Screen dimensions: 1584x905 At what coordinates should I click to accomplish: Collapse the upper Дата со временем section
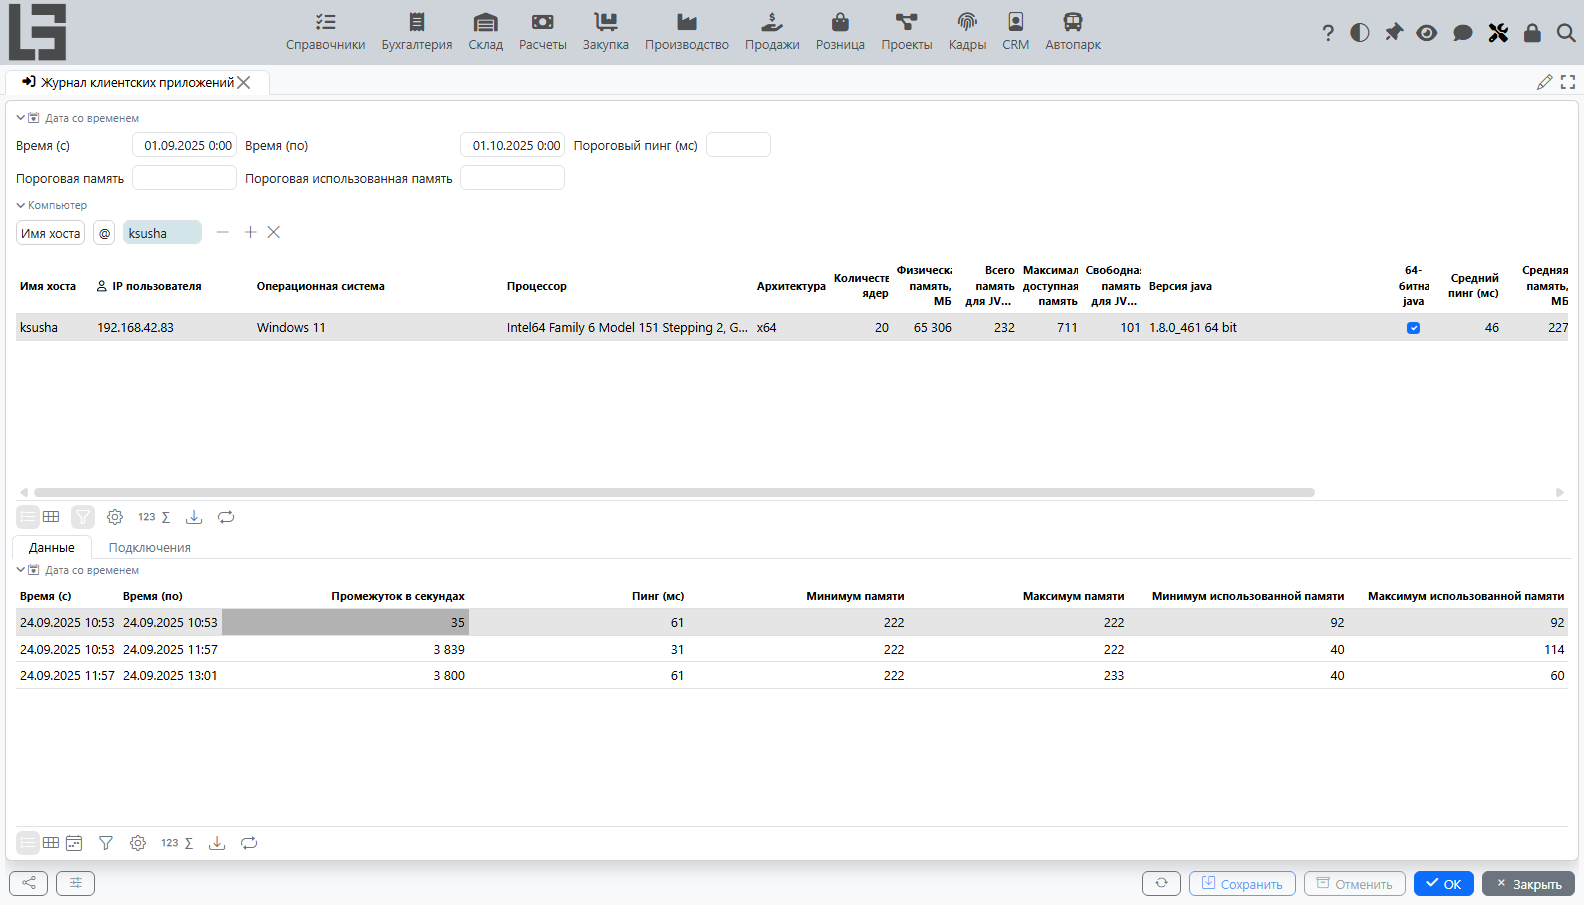pyautogui.click(x=20, y=118)
